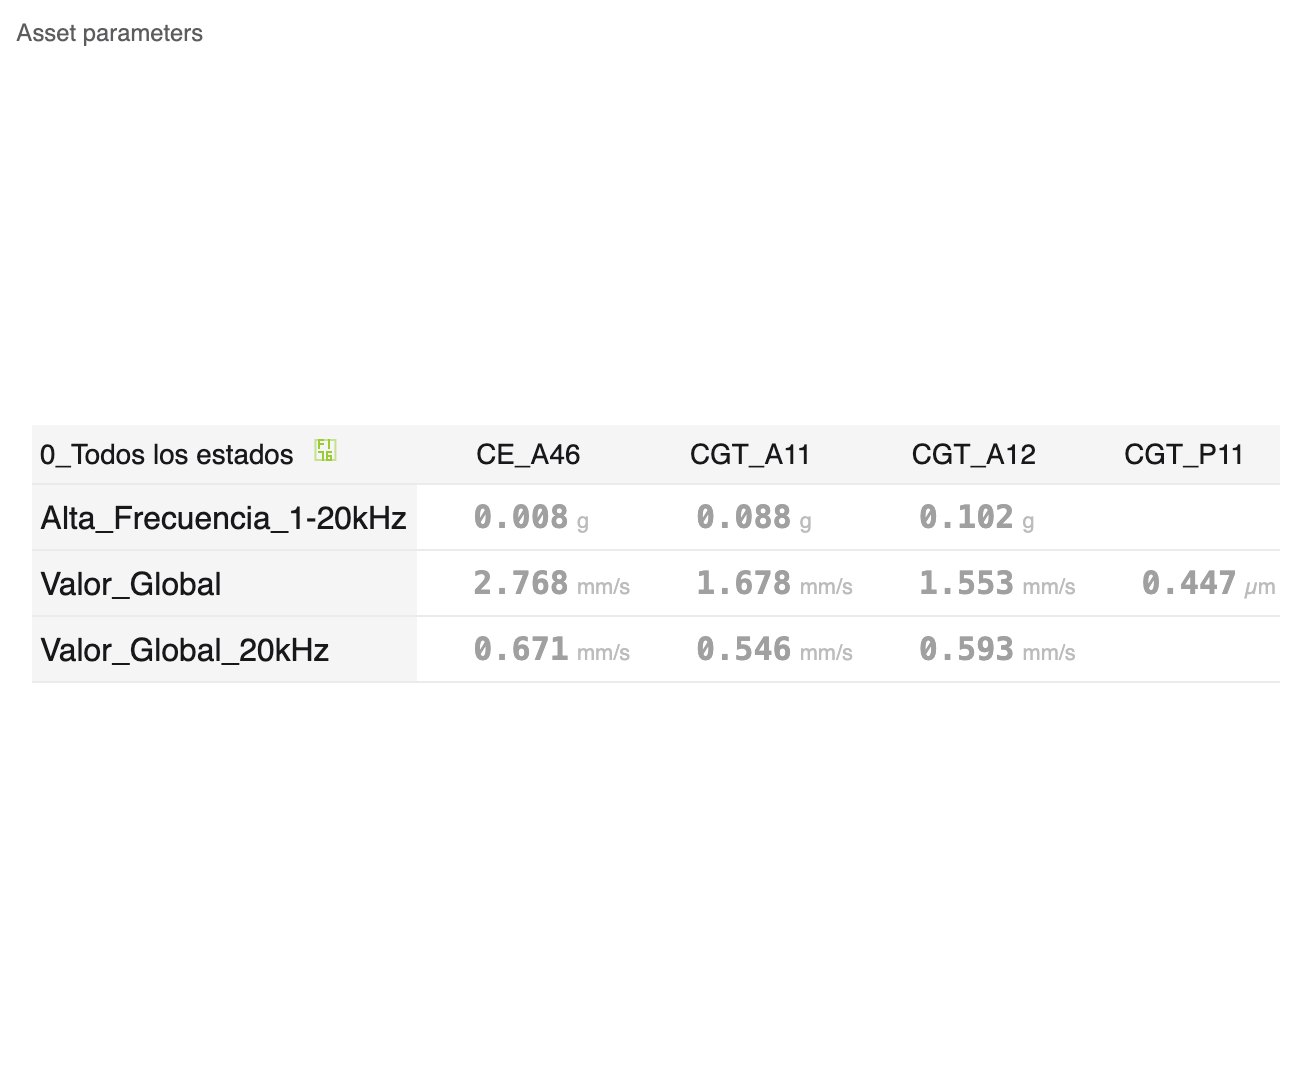Select the 0_Todos los estados header
Screen dimensions: 1296x1076
(x=167, y=455)
